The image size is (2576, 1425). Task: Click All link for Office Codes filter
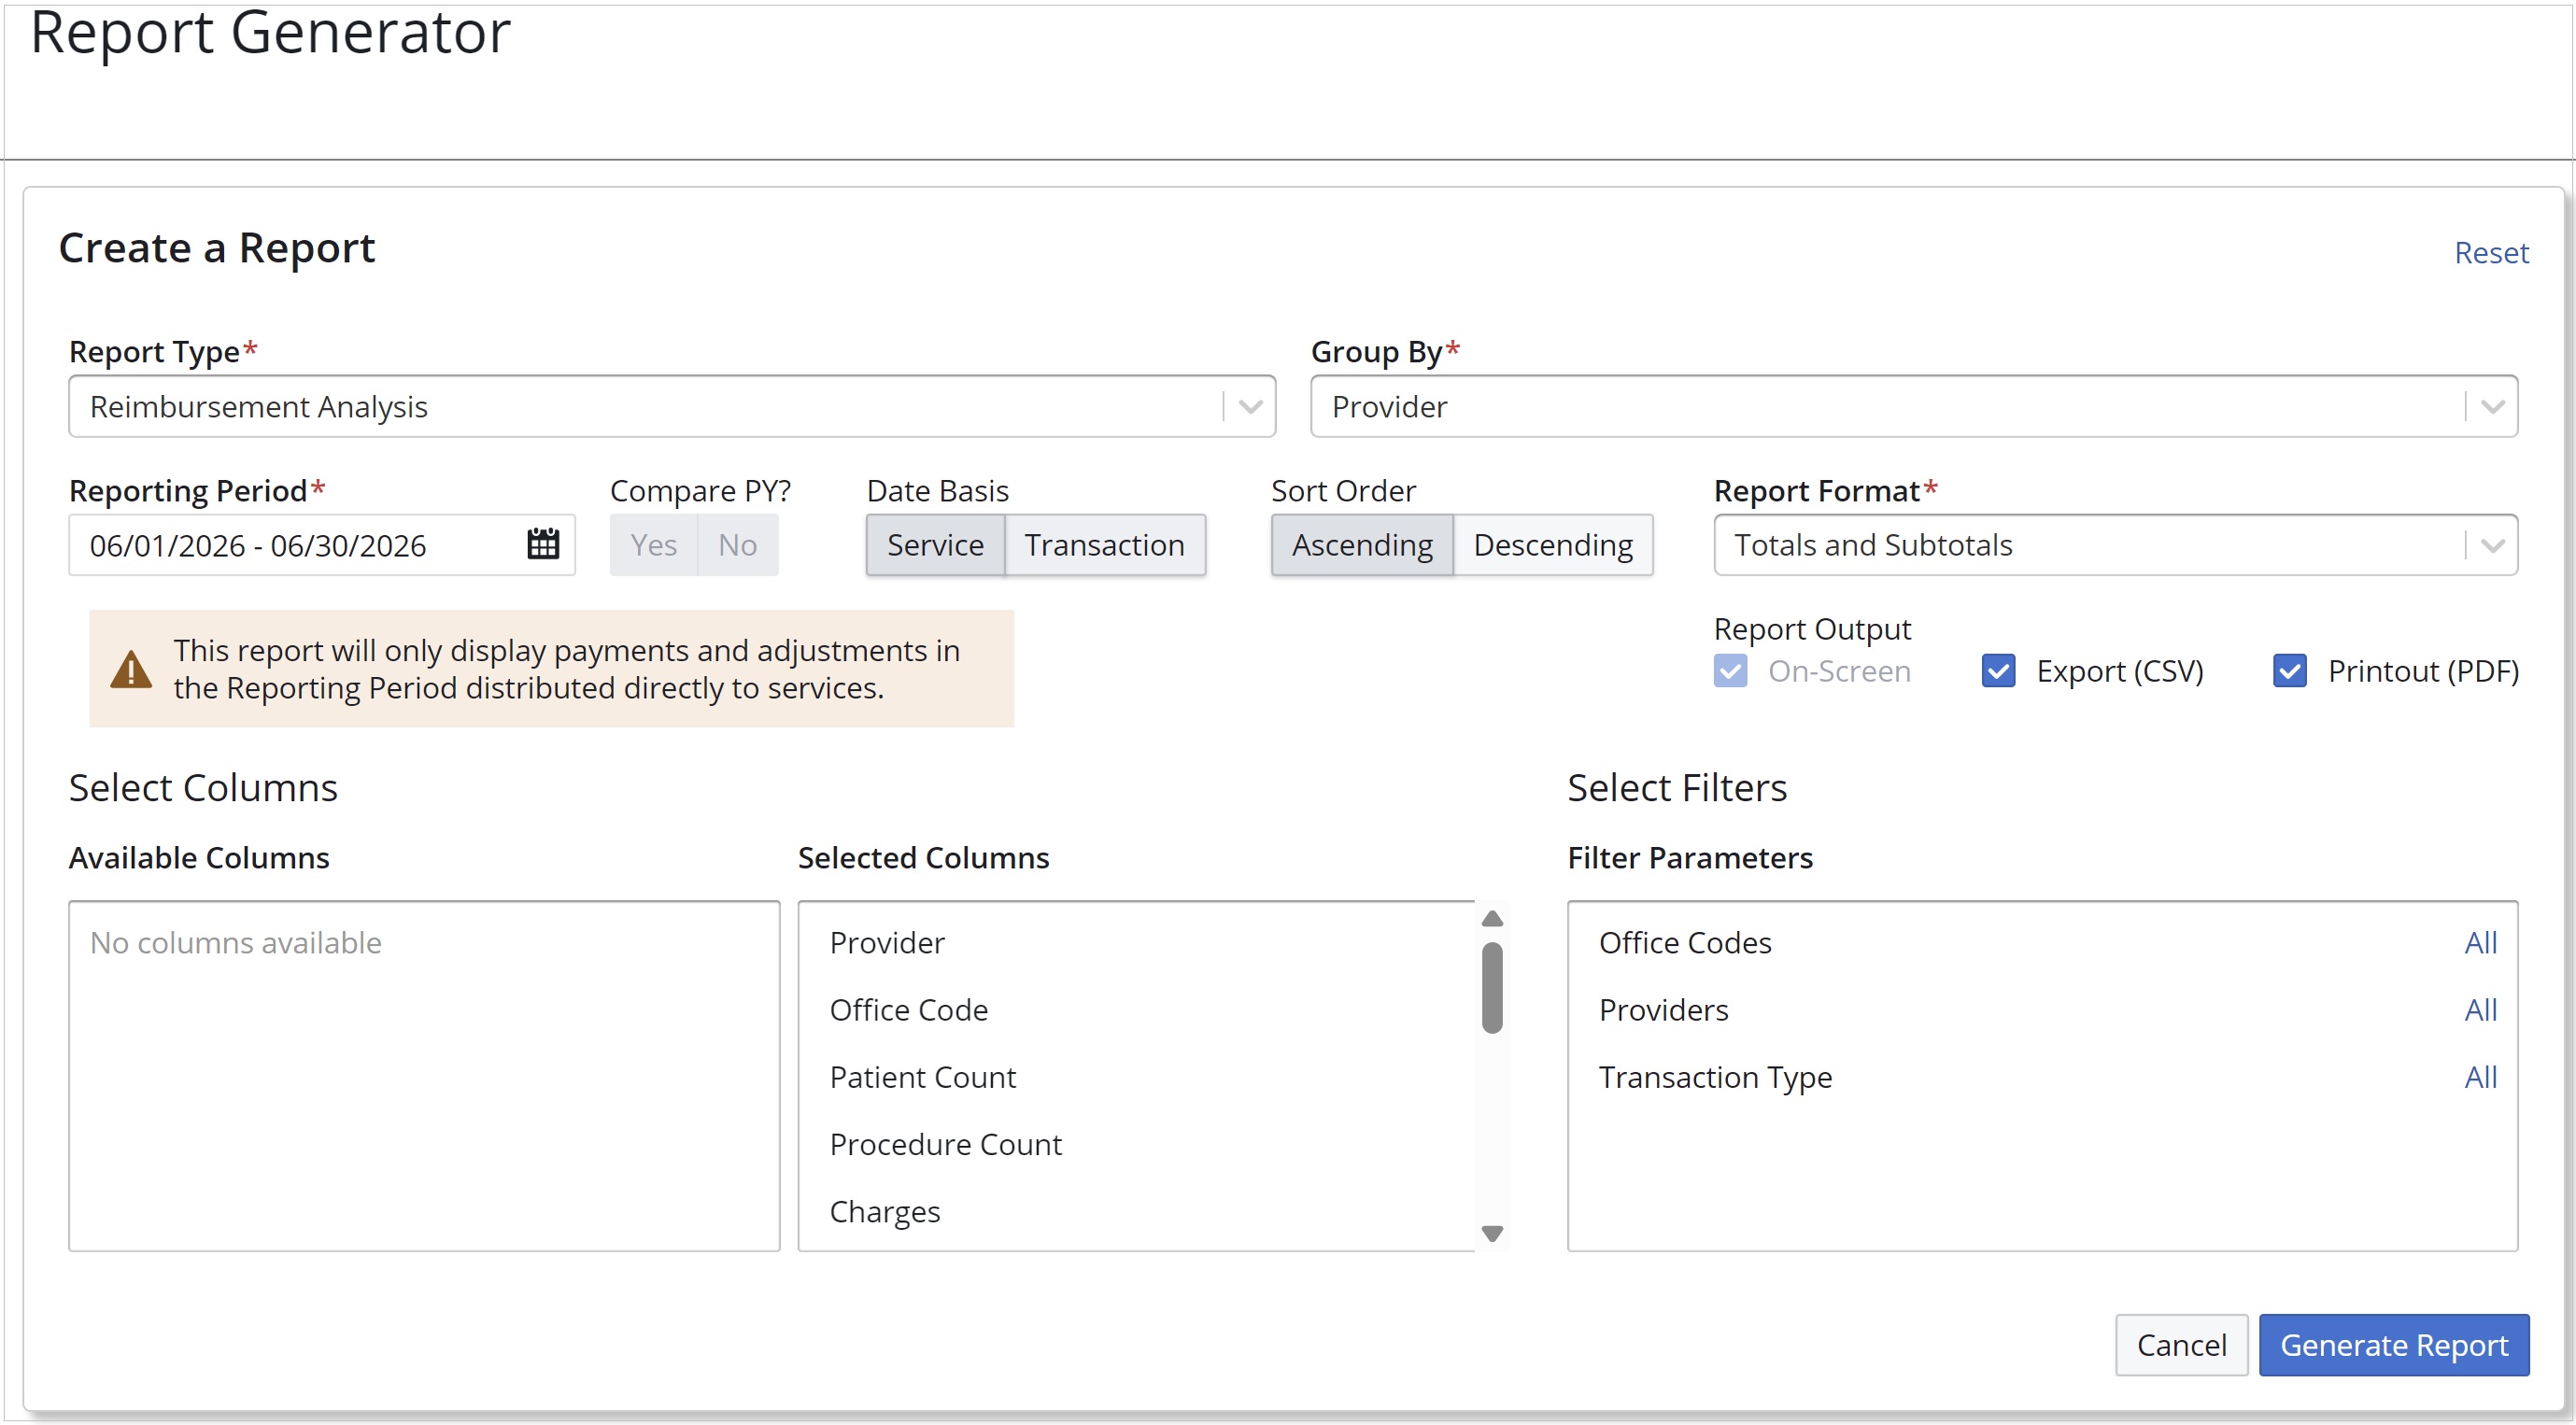(x=2480, y=943)
